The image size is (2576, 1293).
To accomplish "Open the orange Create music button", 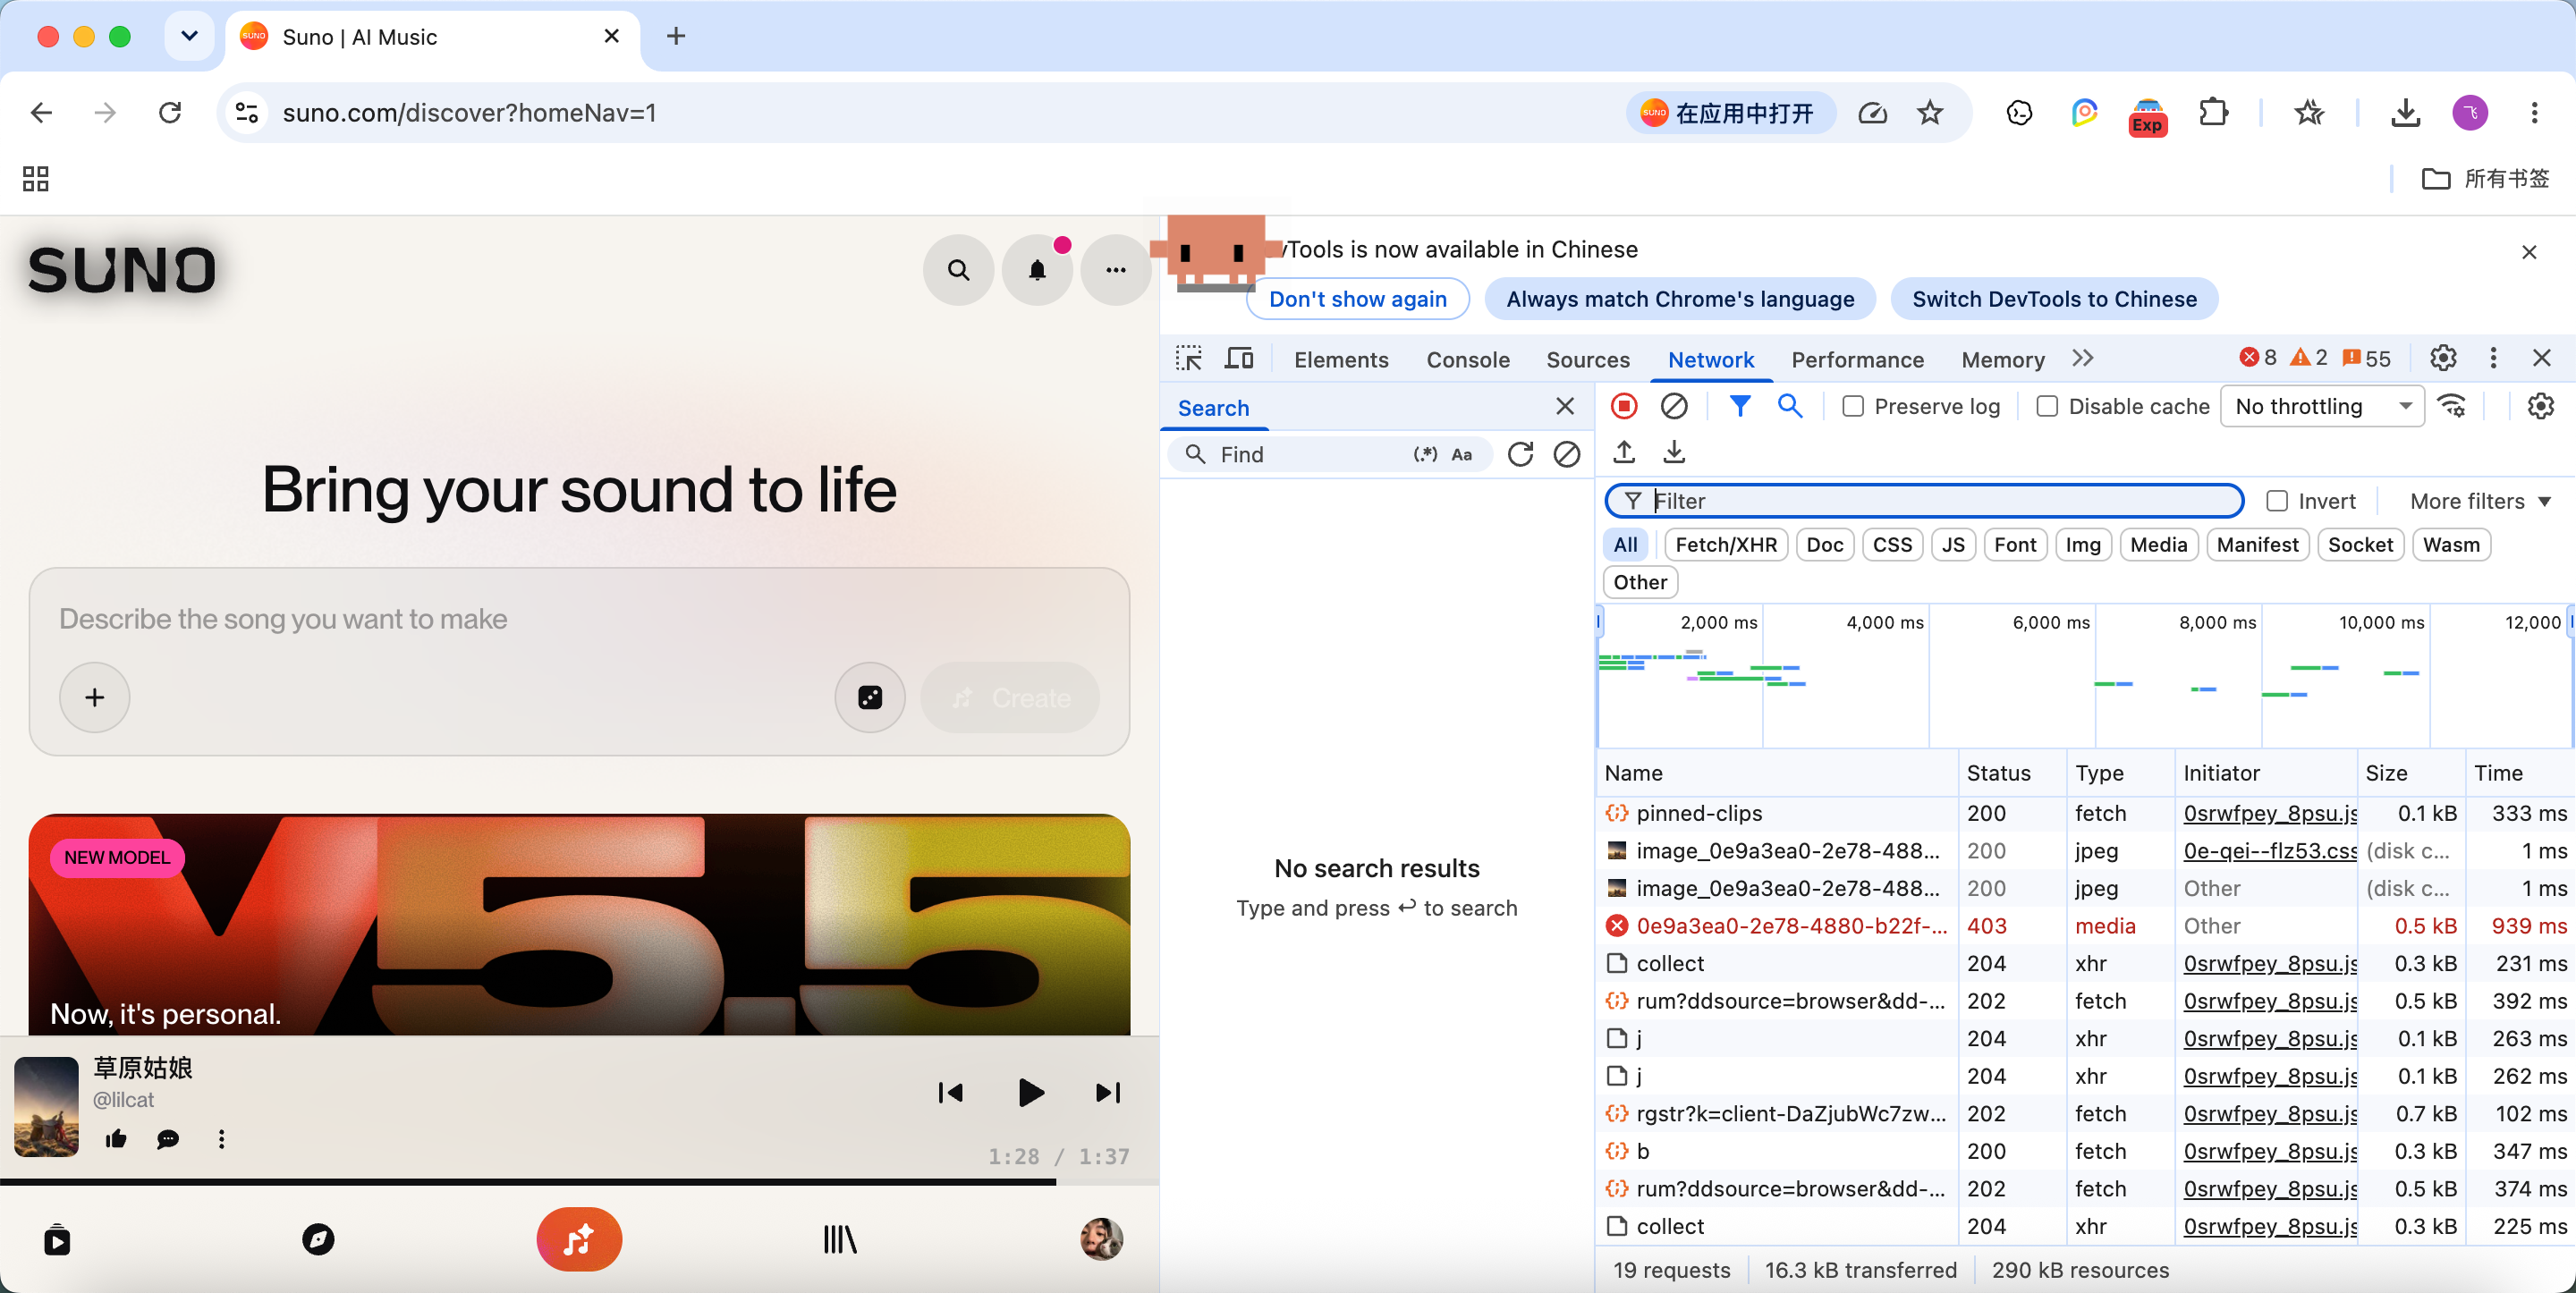I will [579, 1240].
